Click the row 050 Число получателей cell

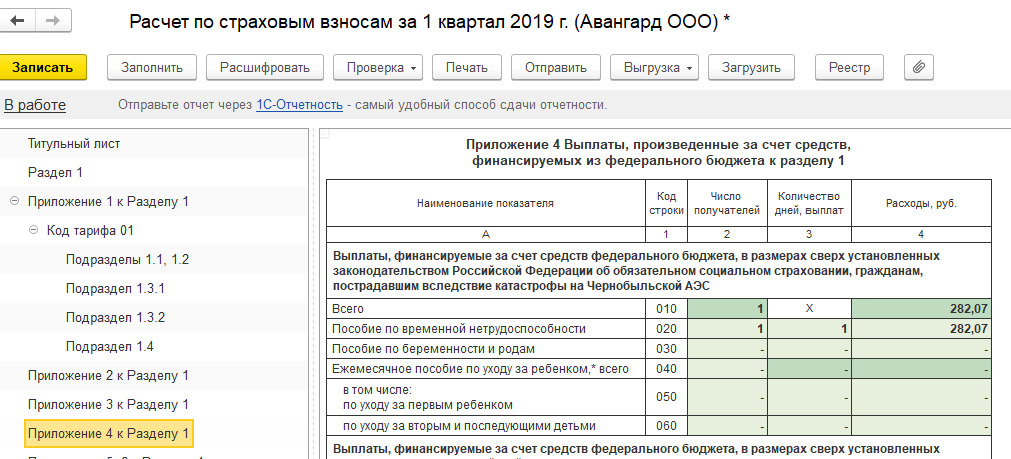click(x=728, y=398)
